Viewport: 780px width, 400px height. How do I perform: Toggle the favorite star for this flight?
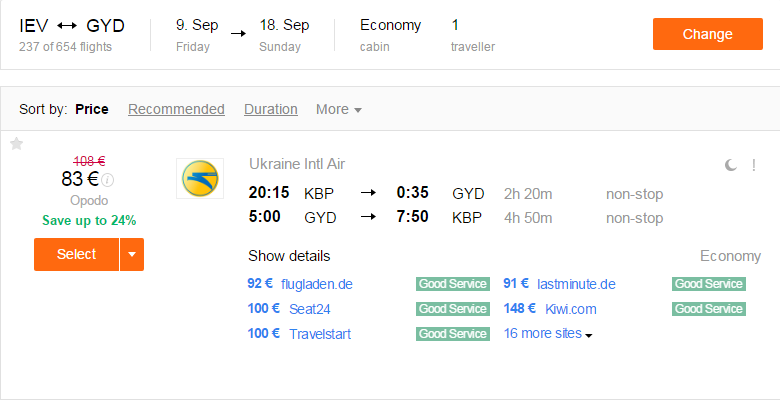tap(16, 144)
